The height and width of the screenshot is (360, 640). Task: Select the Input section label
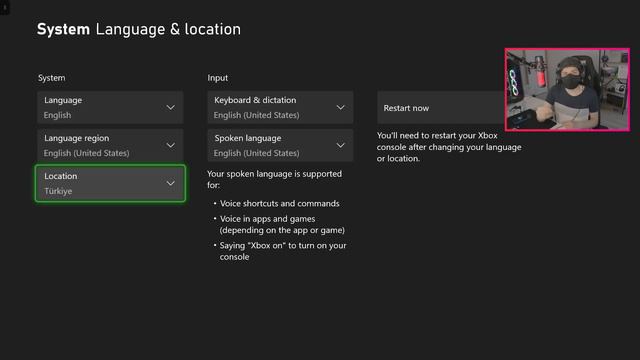(x=218, y=78)
